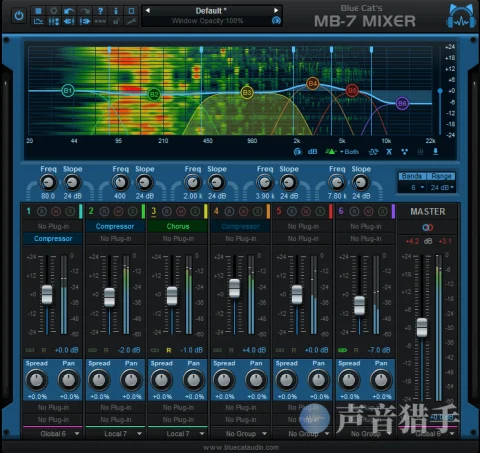Click the Default preset name field

211,11
